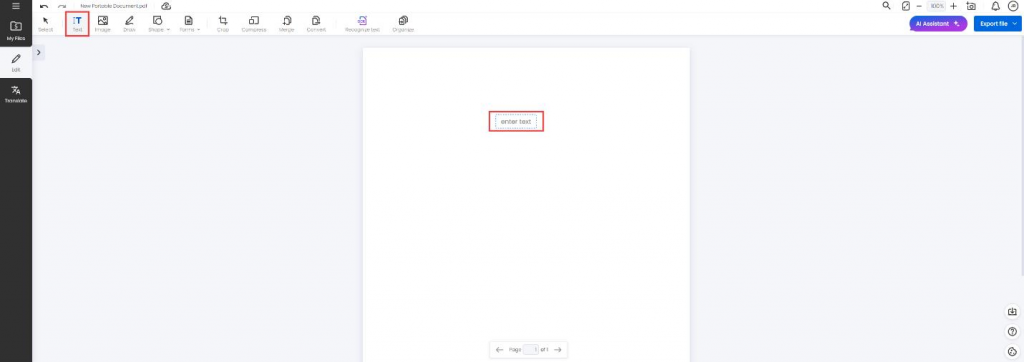
Task: Undo the last action
Action: point(44,6)
